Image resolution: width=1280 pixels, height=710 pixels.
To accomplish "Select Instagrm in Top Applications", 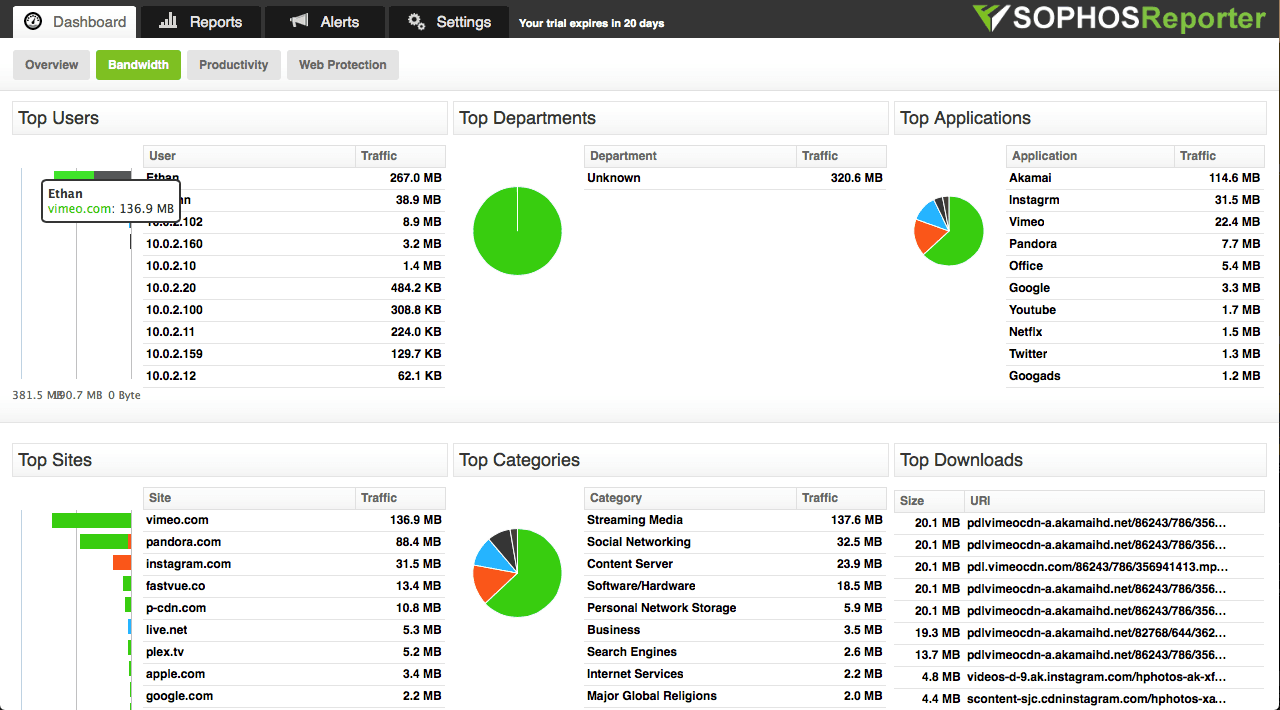I will click(x=1135, y=200).
